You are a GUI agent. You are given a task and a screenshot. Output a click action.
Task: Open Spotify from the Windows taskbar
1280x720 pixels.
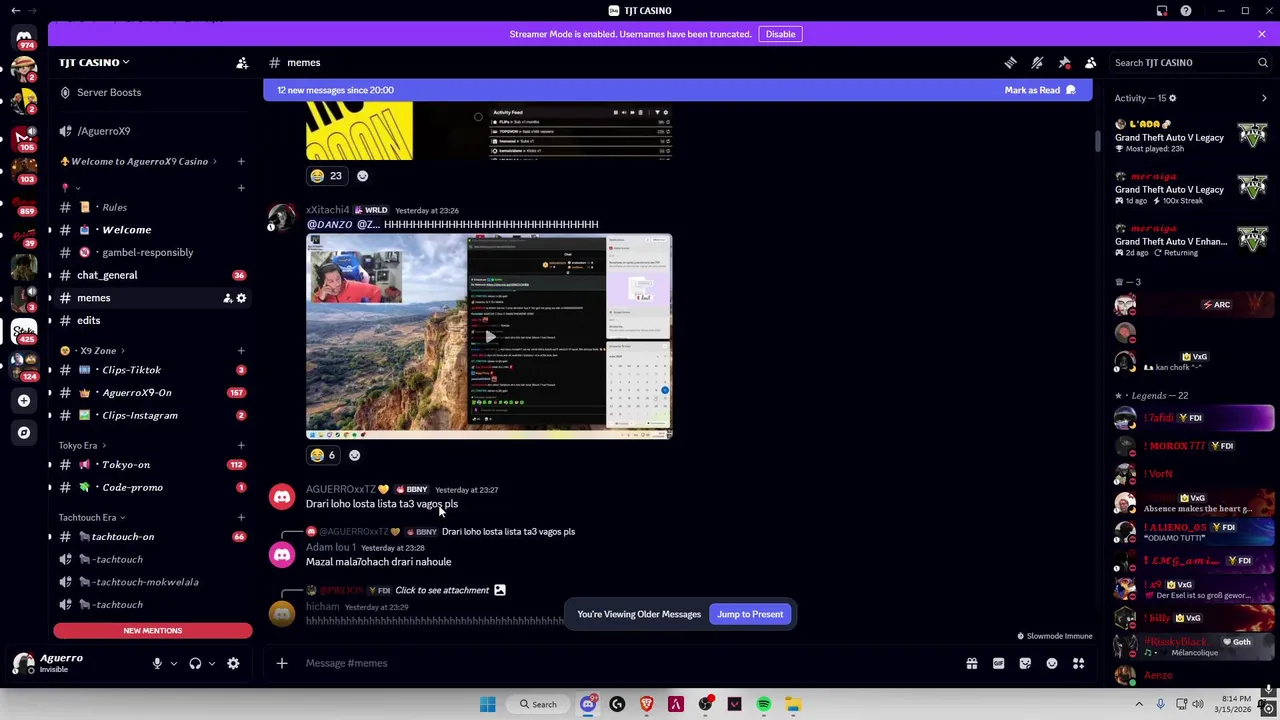[x=764, y=704]
